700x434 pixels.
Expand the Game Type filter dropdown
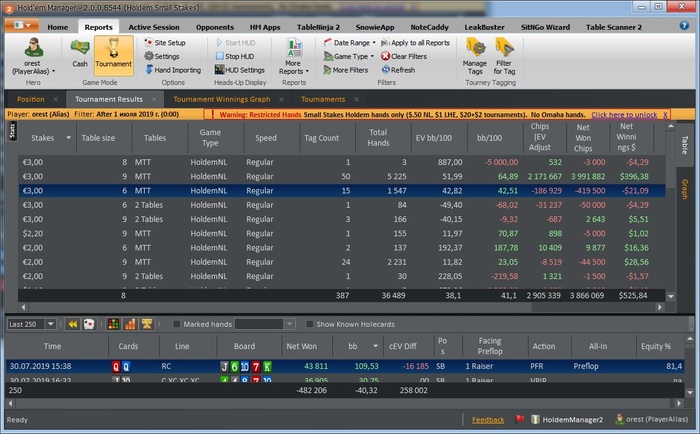(349, 56)
